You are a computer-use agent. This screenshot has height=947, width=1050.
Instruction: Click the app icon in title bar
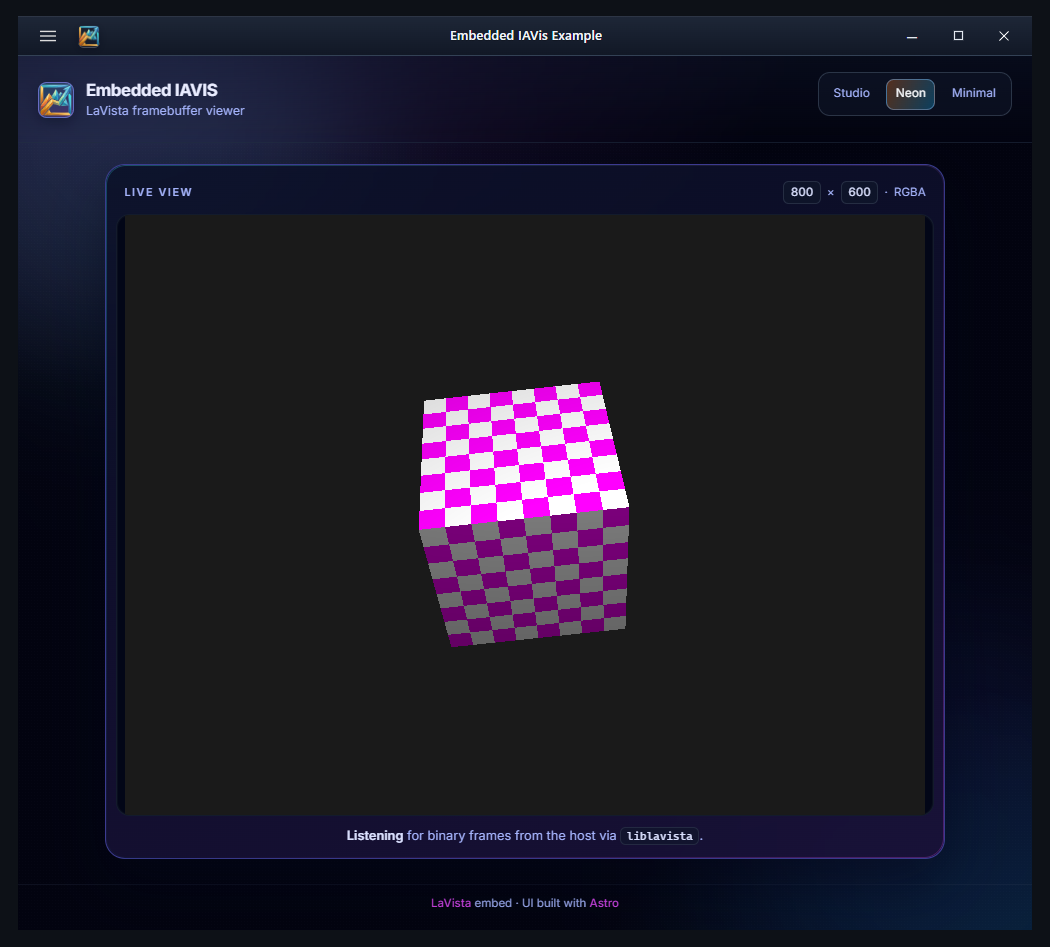(89, 36)
